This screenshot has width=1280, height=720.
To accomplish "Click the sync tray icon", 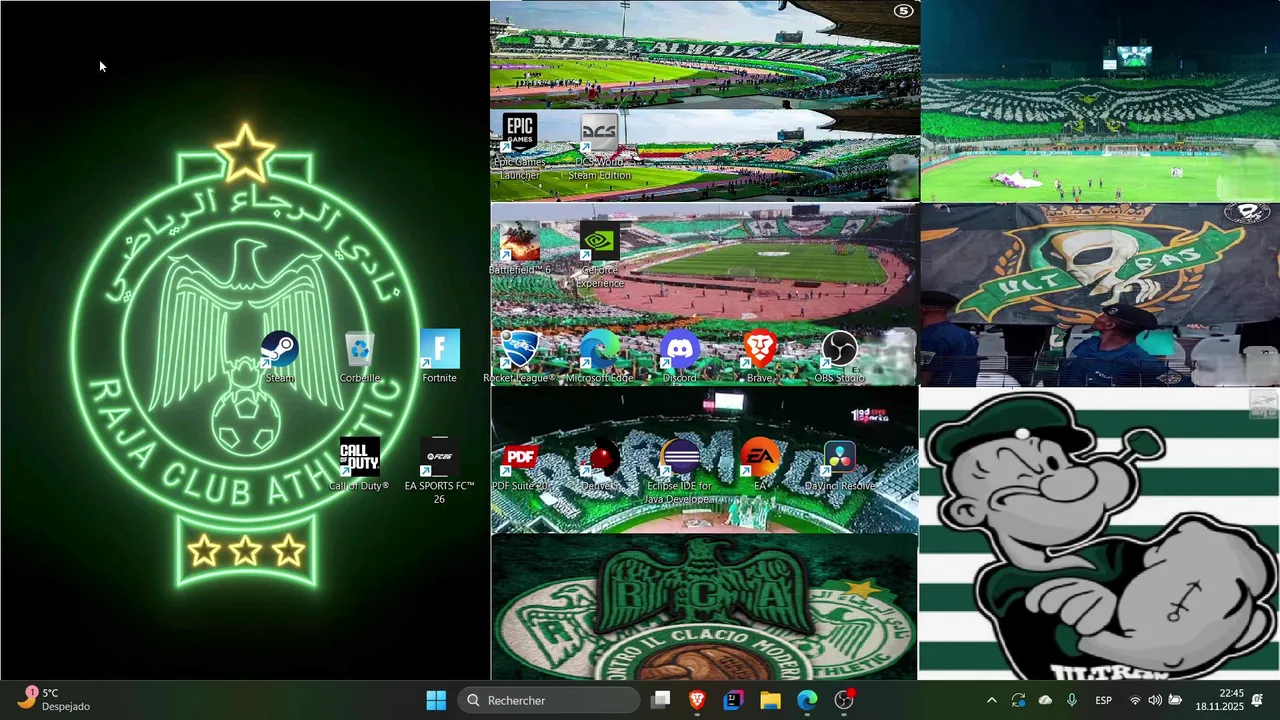I will point(1018,700).
